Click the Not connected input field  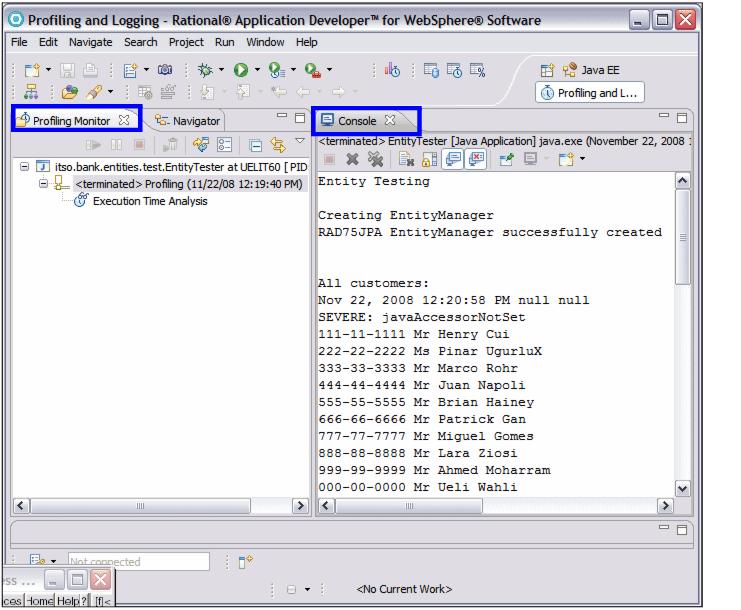[138, 562]
